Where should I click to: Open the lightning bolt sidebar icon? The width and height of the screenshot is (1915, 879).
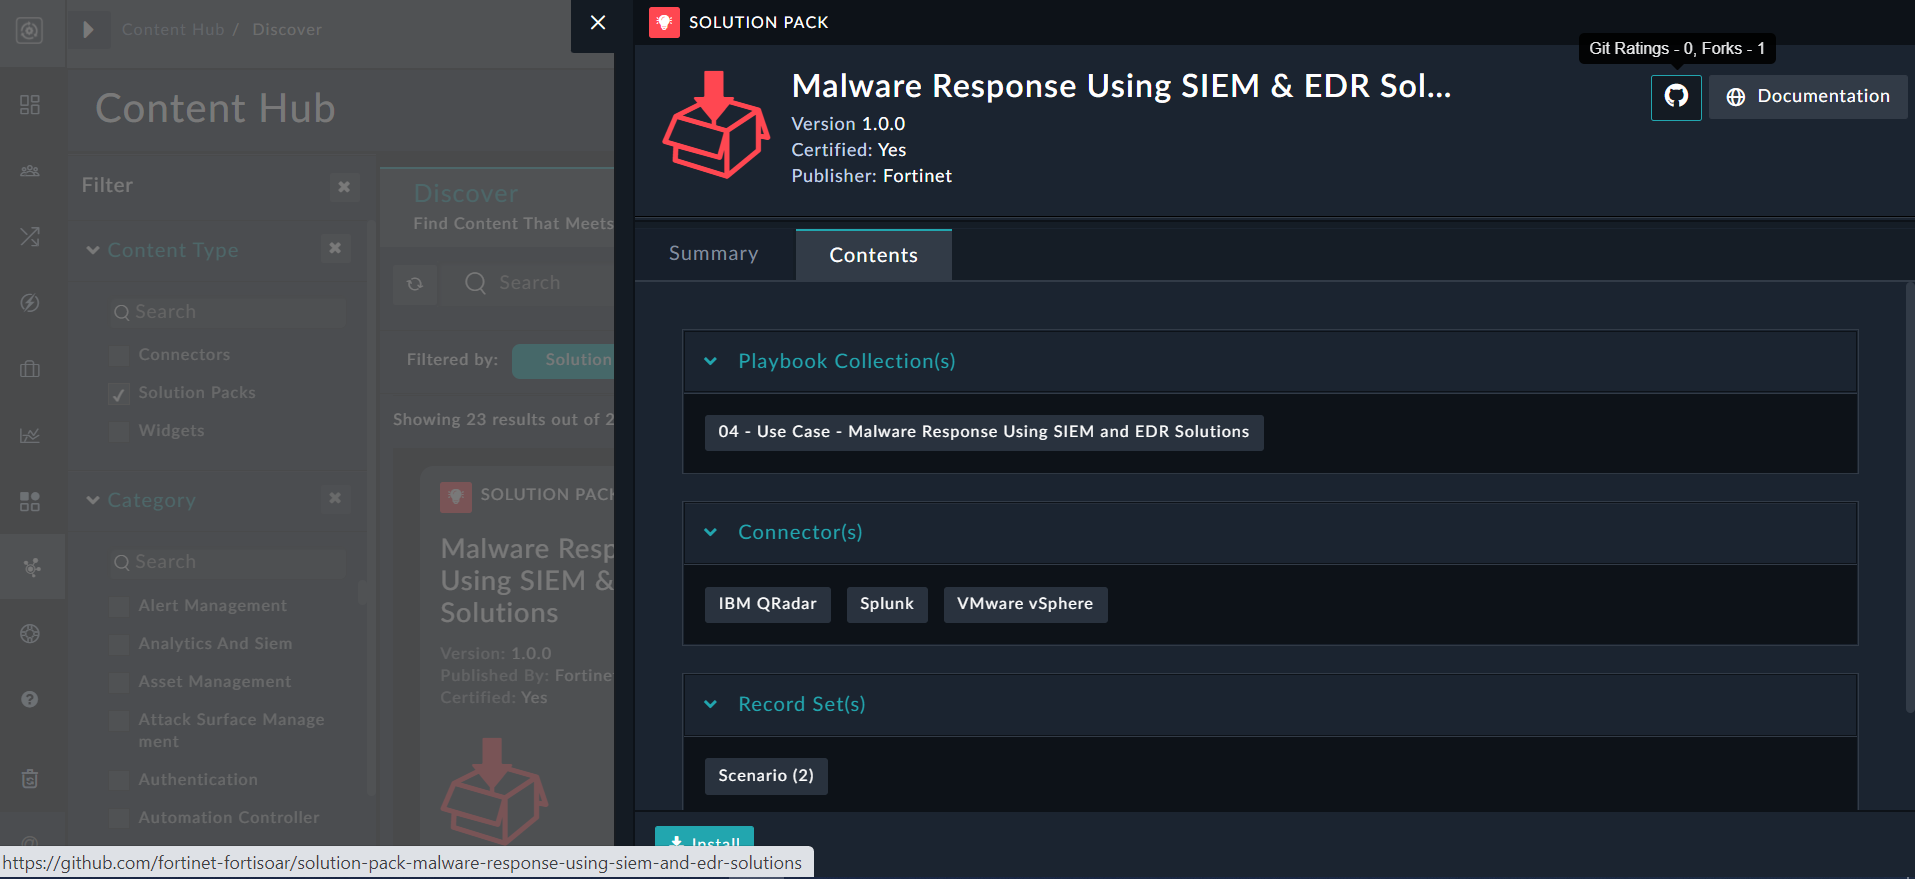pyautogui.click(x=30, y=303)
